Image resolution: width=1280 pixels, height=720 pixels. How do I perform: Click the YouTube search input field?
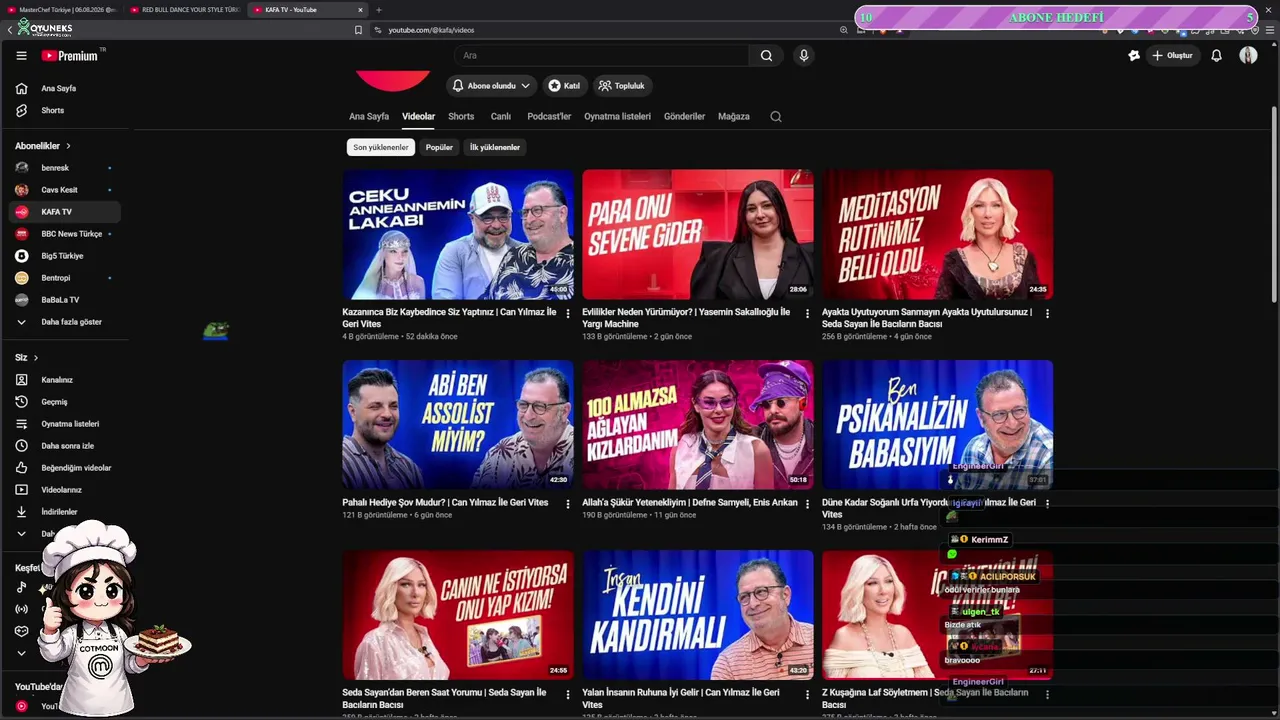(601, 56)
